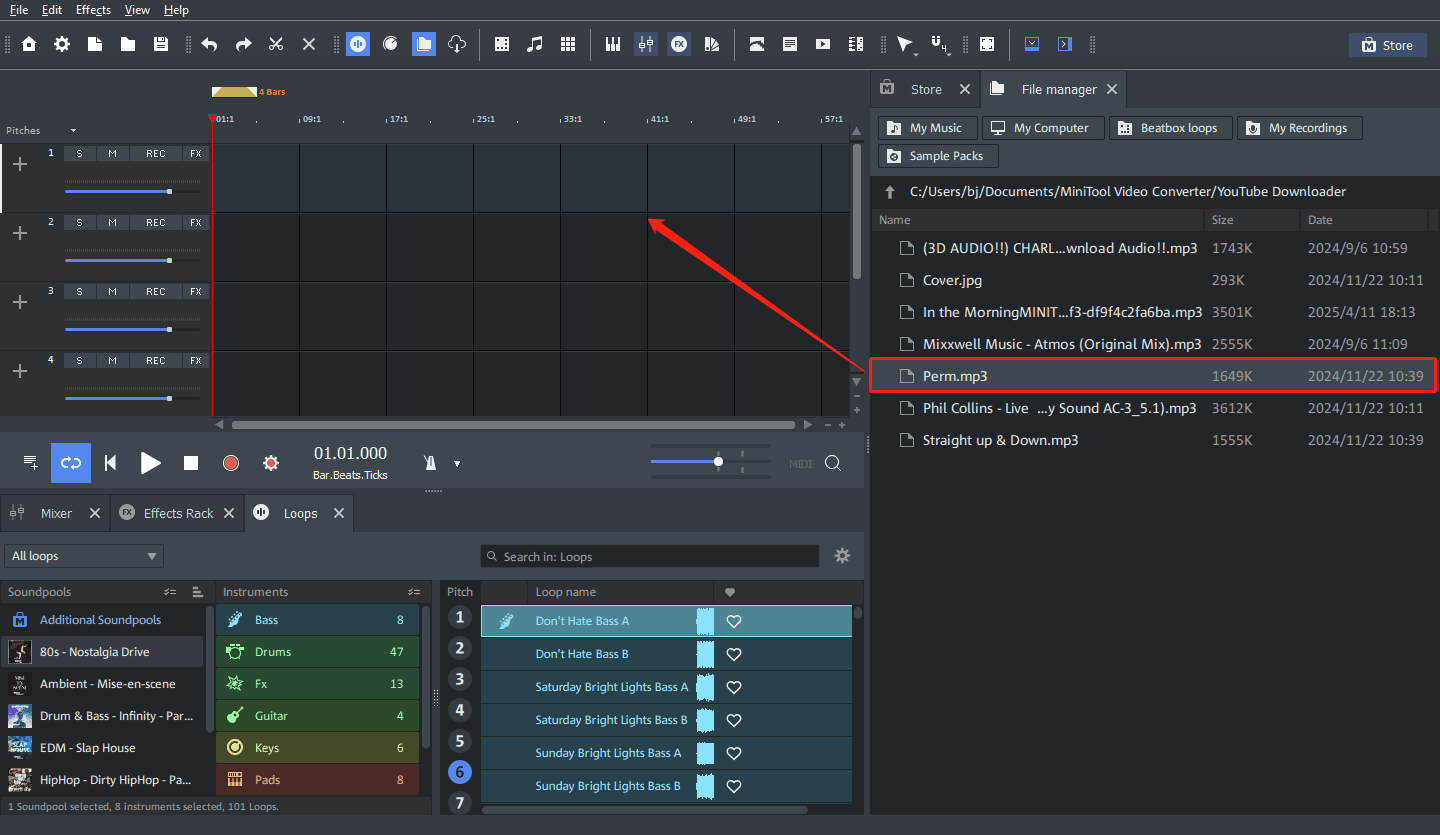
Task: Solo track 1 with S button
Action: pos(79,153)
